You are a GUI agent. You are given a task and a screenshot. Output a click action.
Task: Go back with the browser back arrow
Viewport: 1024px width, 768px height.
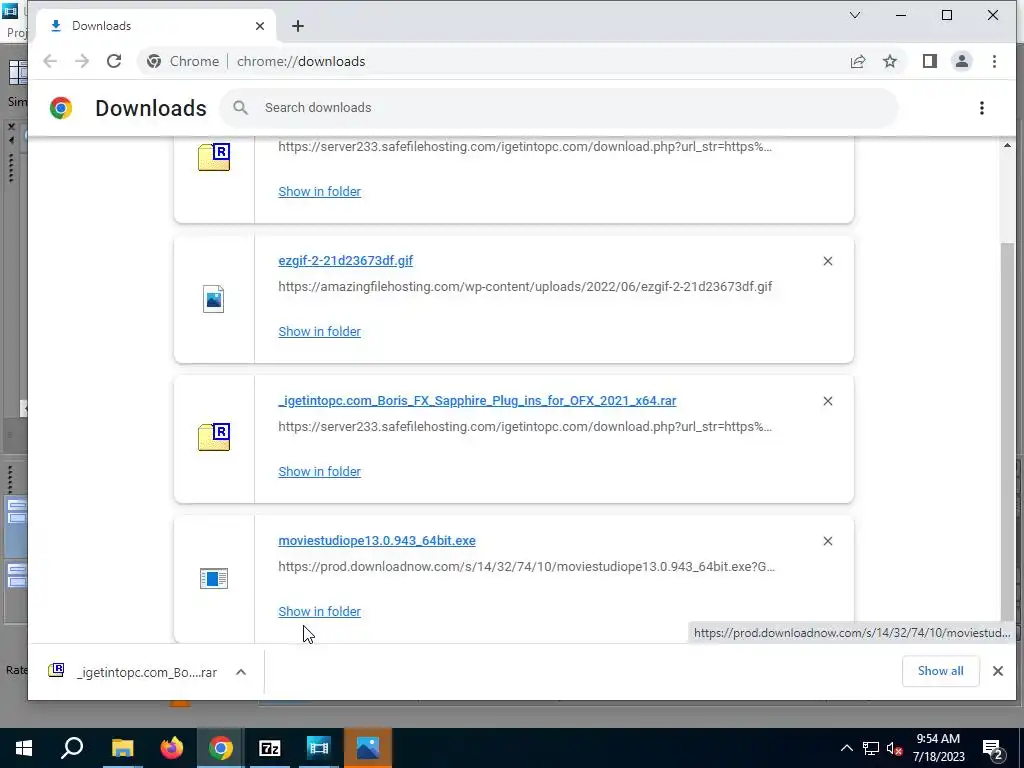pos(50,61)
